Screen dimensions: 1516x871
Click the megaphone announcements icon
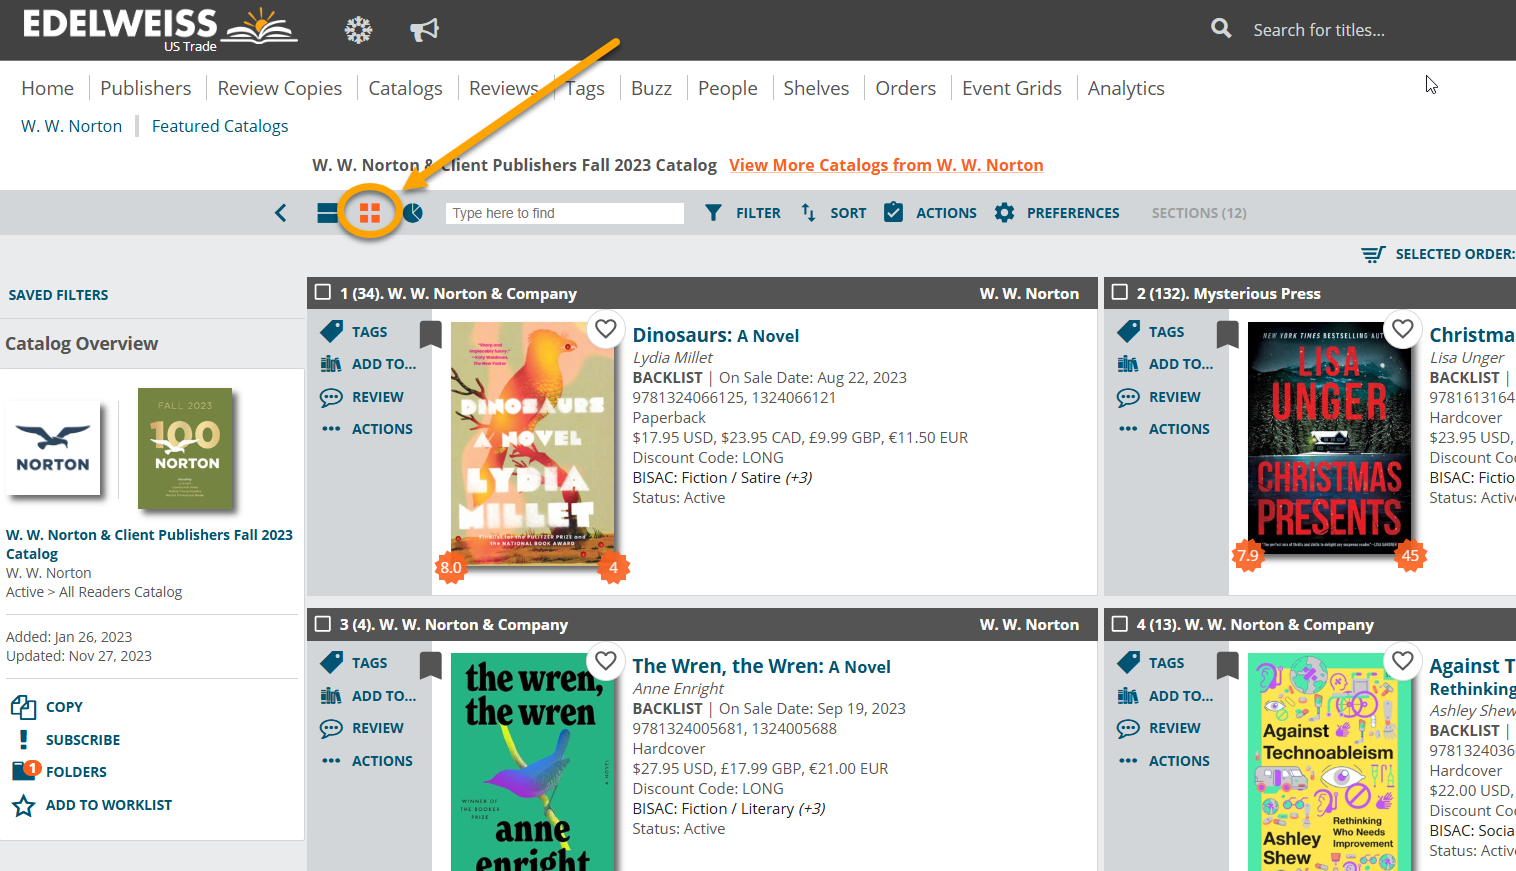pos(424,30)
